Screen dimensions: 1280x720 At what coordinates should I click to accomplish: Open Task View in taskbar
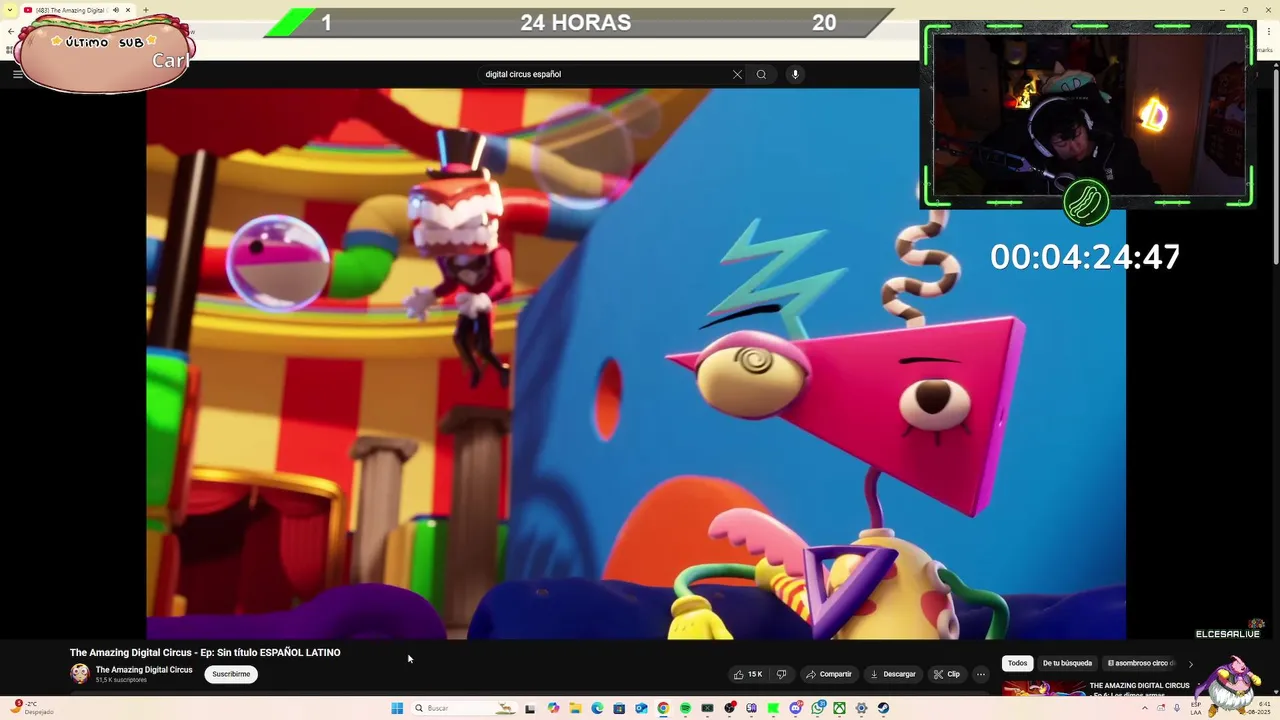[530, 708]
